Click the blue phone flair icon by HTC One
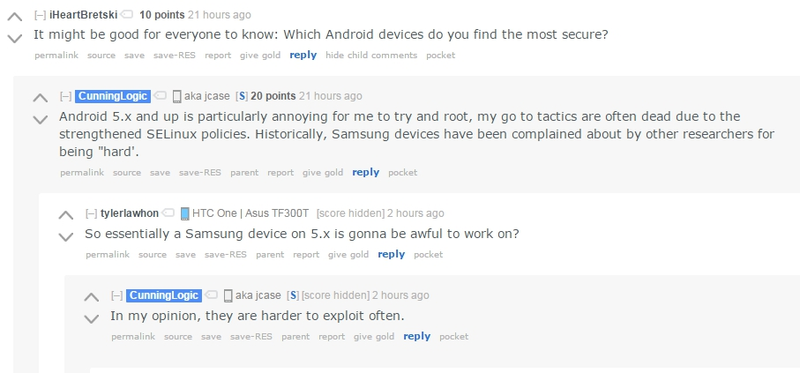This screenshot has height=373, width=800. click(x=185, y=213)
